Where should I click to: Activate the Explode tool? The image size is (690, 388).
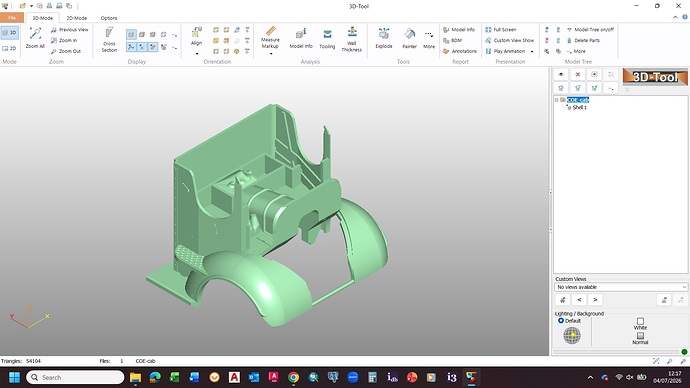click(x=384, y=39)
